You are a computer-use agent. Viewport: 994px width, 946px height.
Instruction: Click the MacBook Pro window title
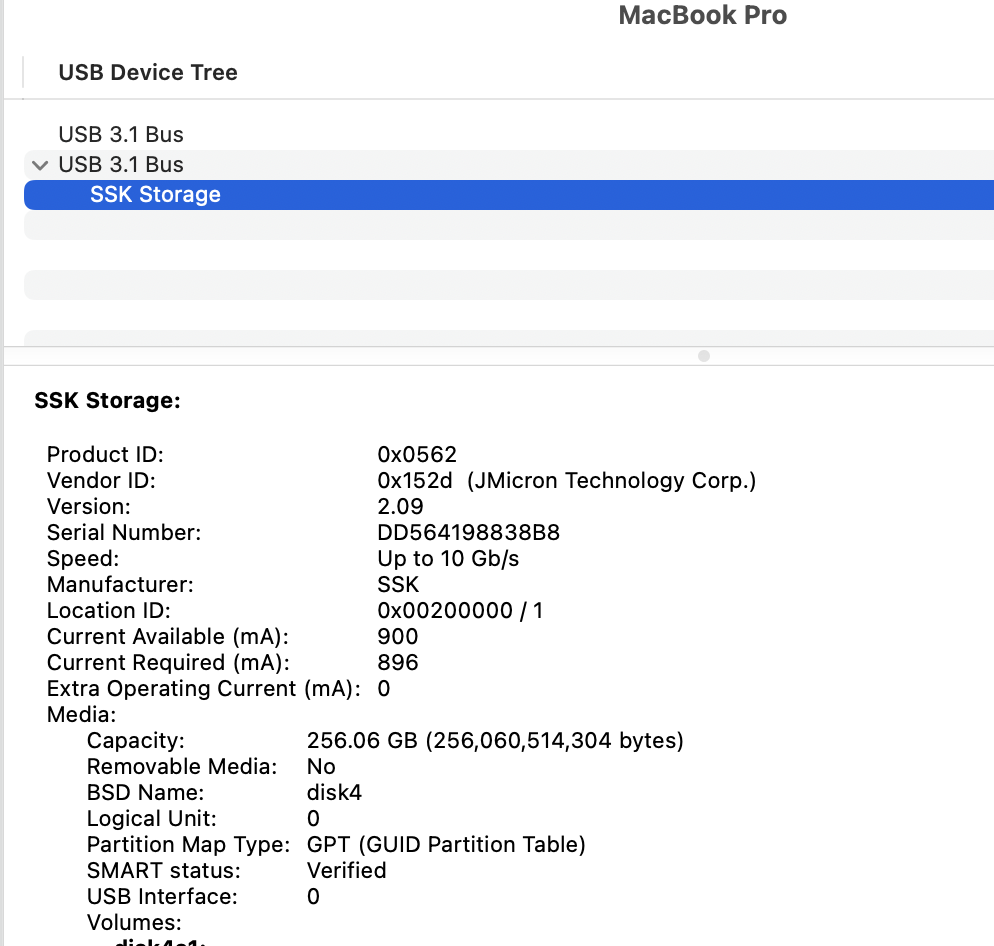point(702,15)
